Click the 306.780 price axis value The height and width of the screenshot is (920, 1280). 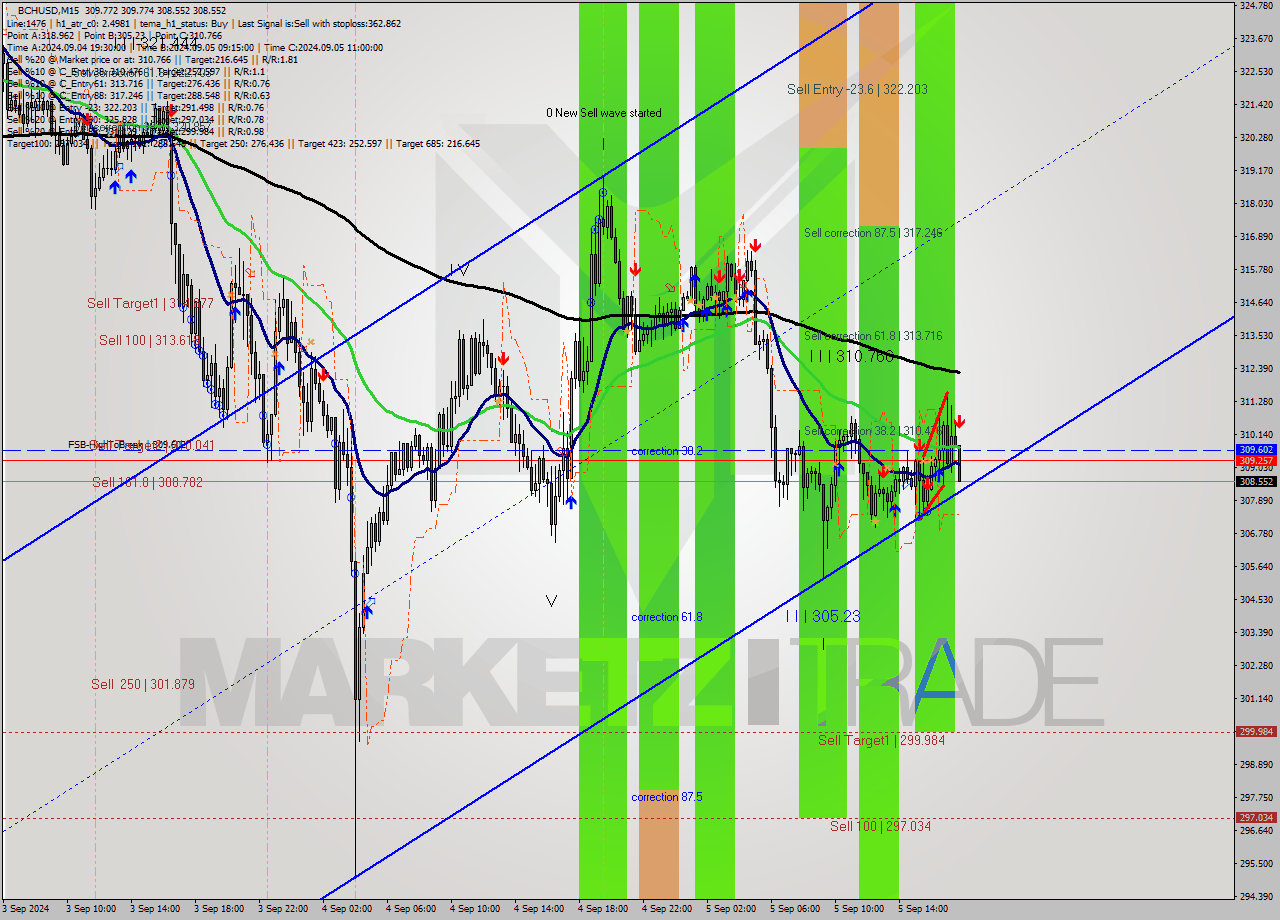[1256, 533]
